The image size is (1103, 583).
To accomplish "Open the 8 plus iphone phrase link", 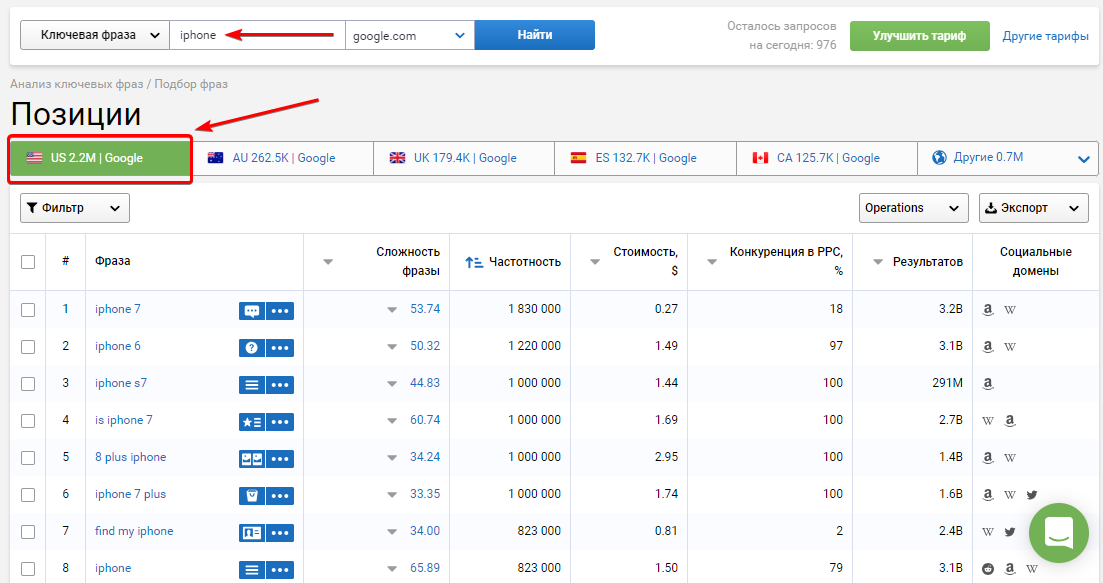I will click(x=131, y=457).
